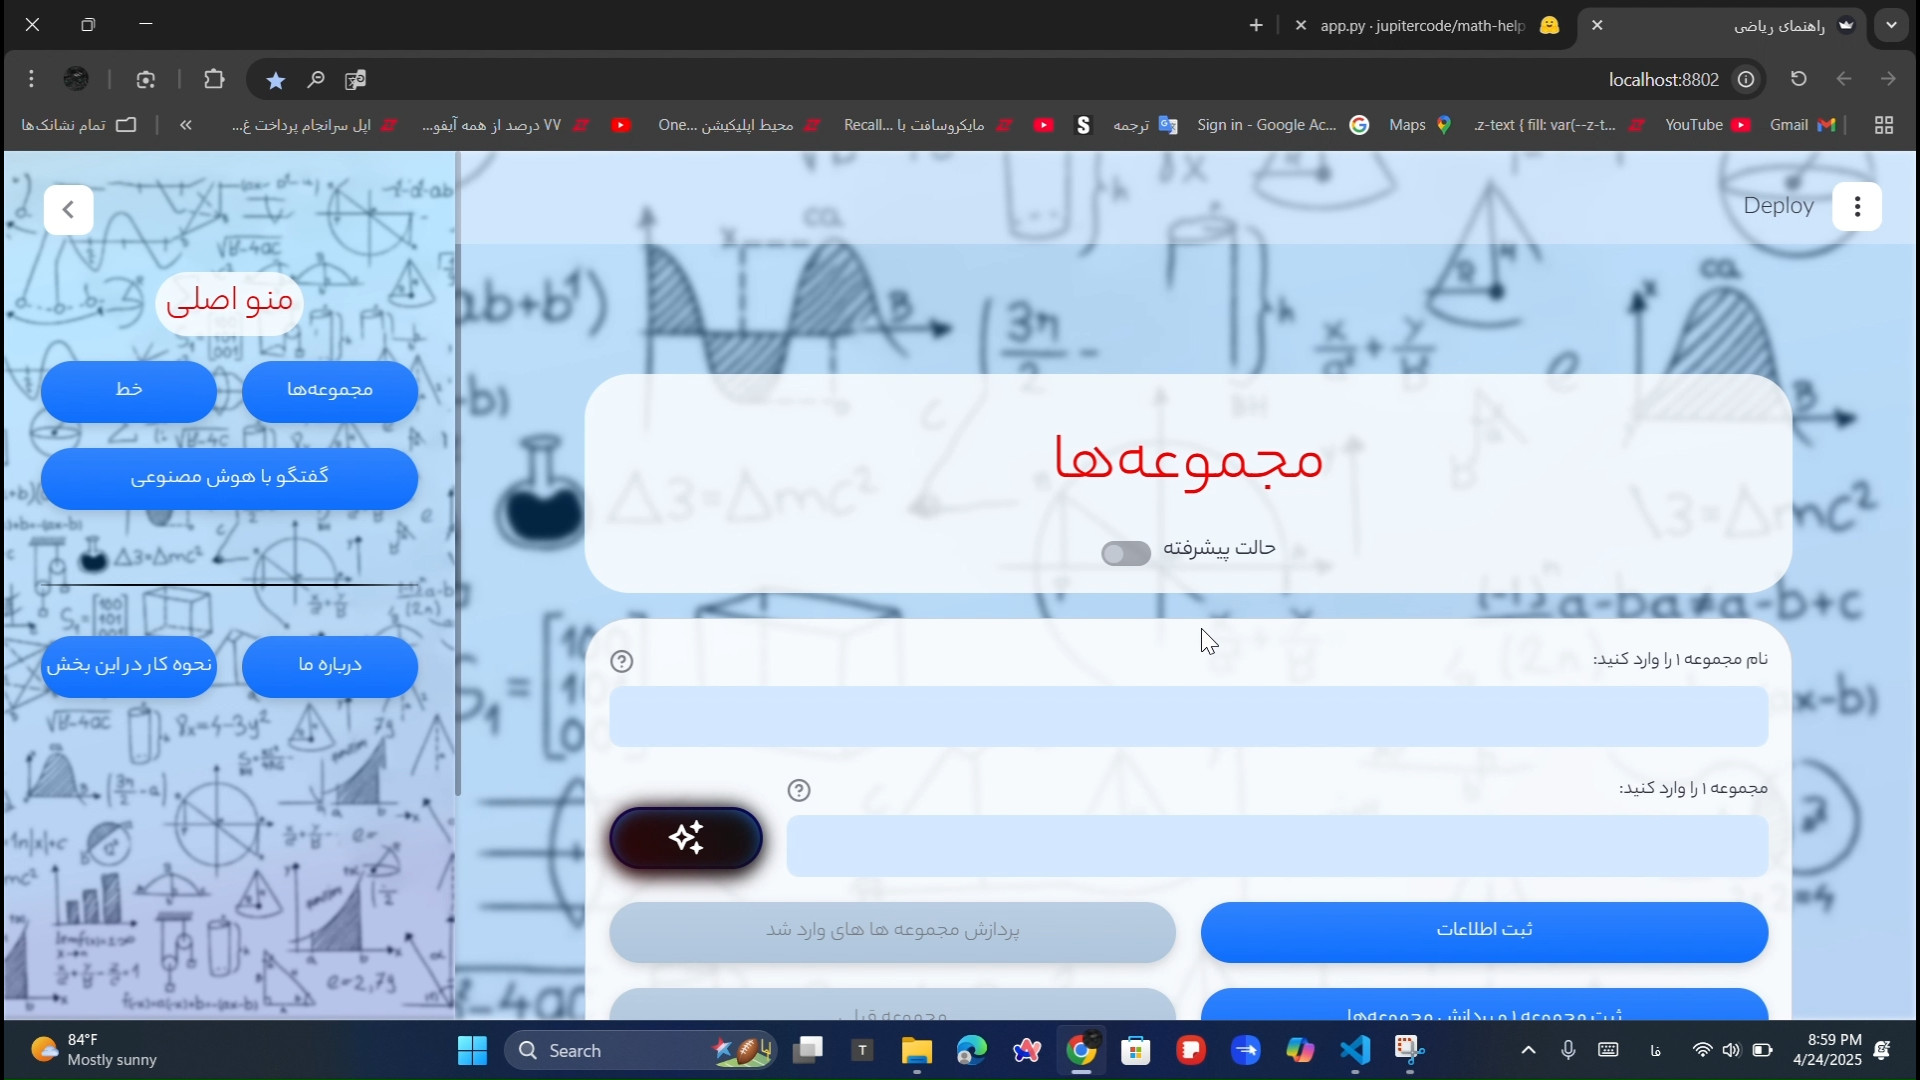The height and width of the screenshot is (1080, 1920).
Task: Select the خط sidebar menu item
Action: point(129,390)
